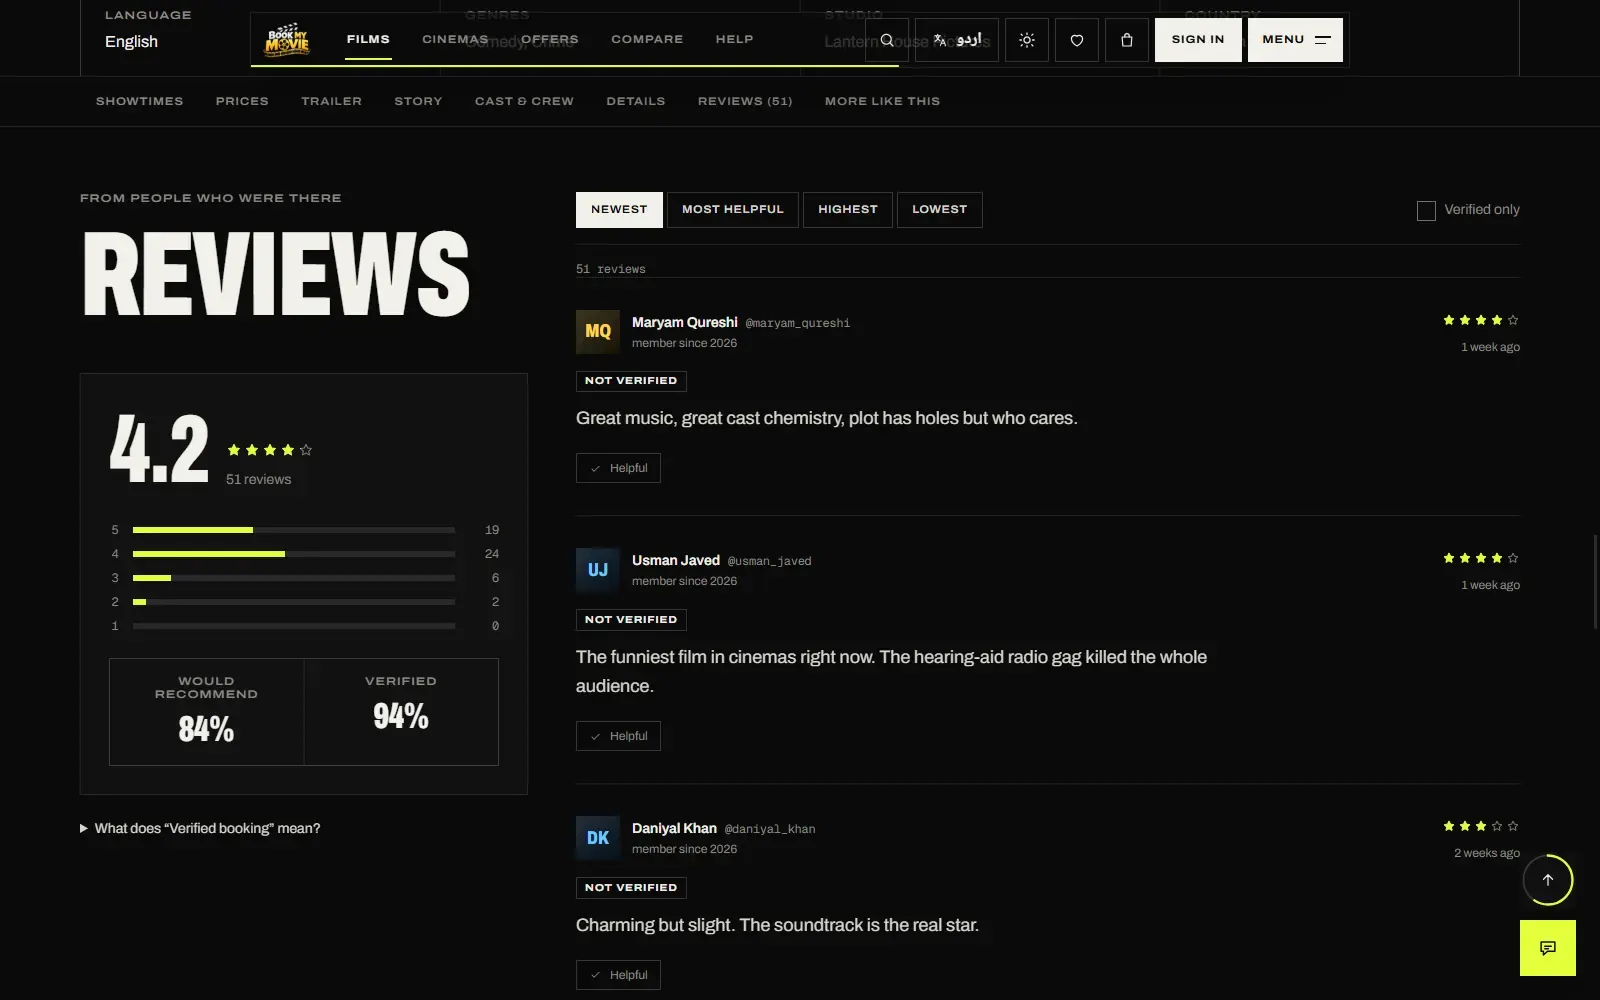Screen dimensions: 1600x1000
Task: Open the Help nav item
Action: [x=735, y=39]
